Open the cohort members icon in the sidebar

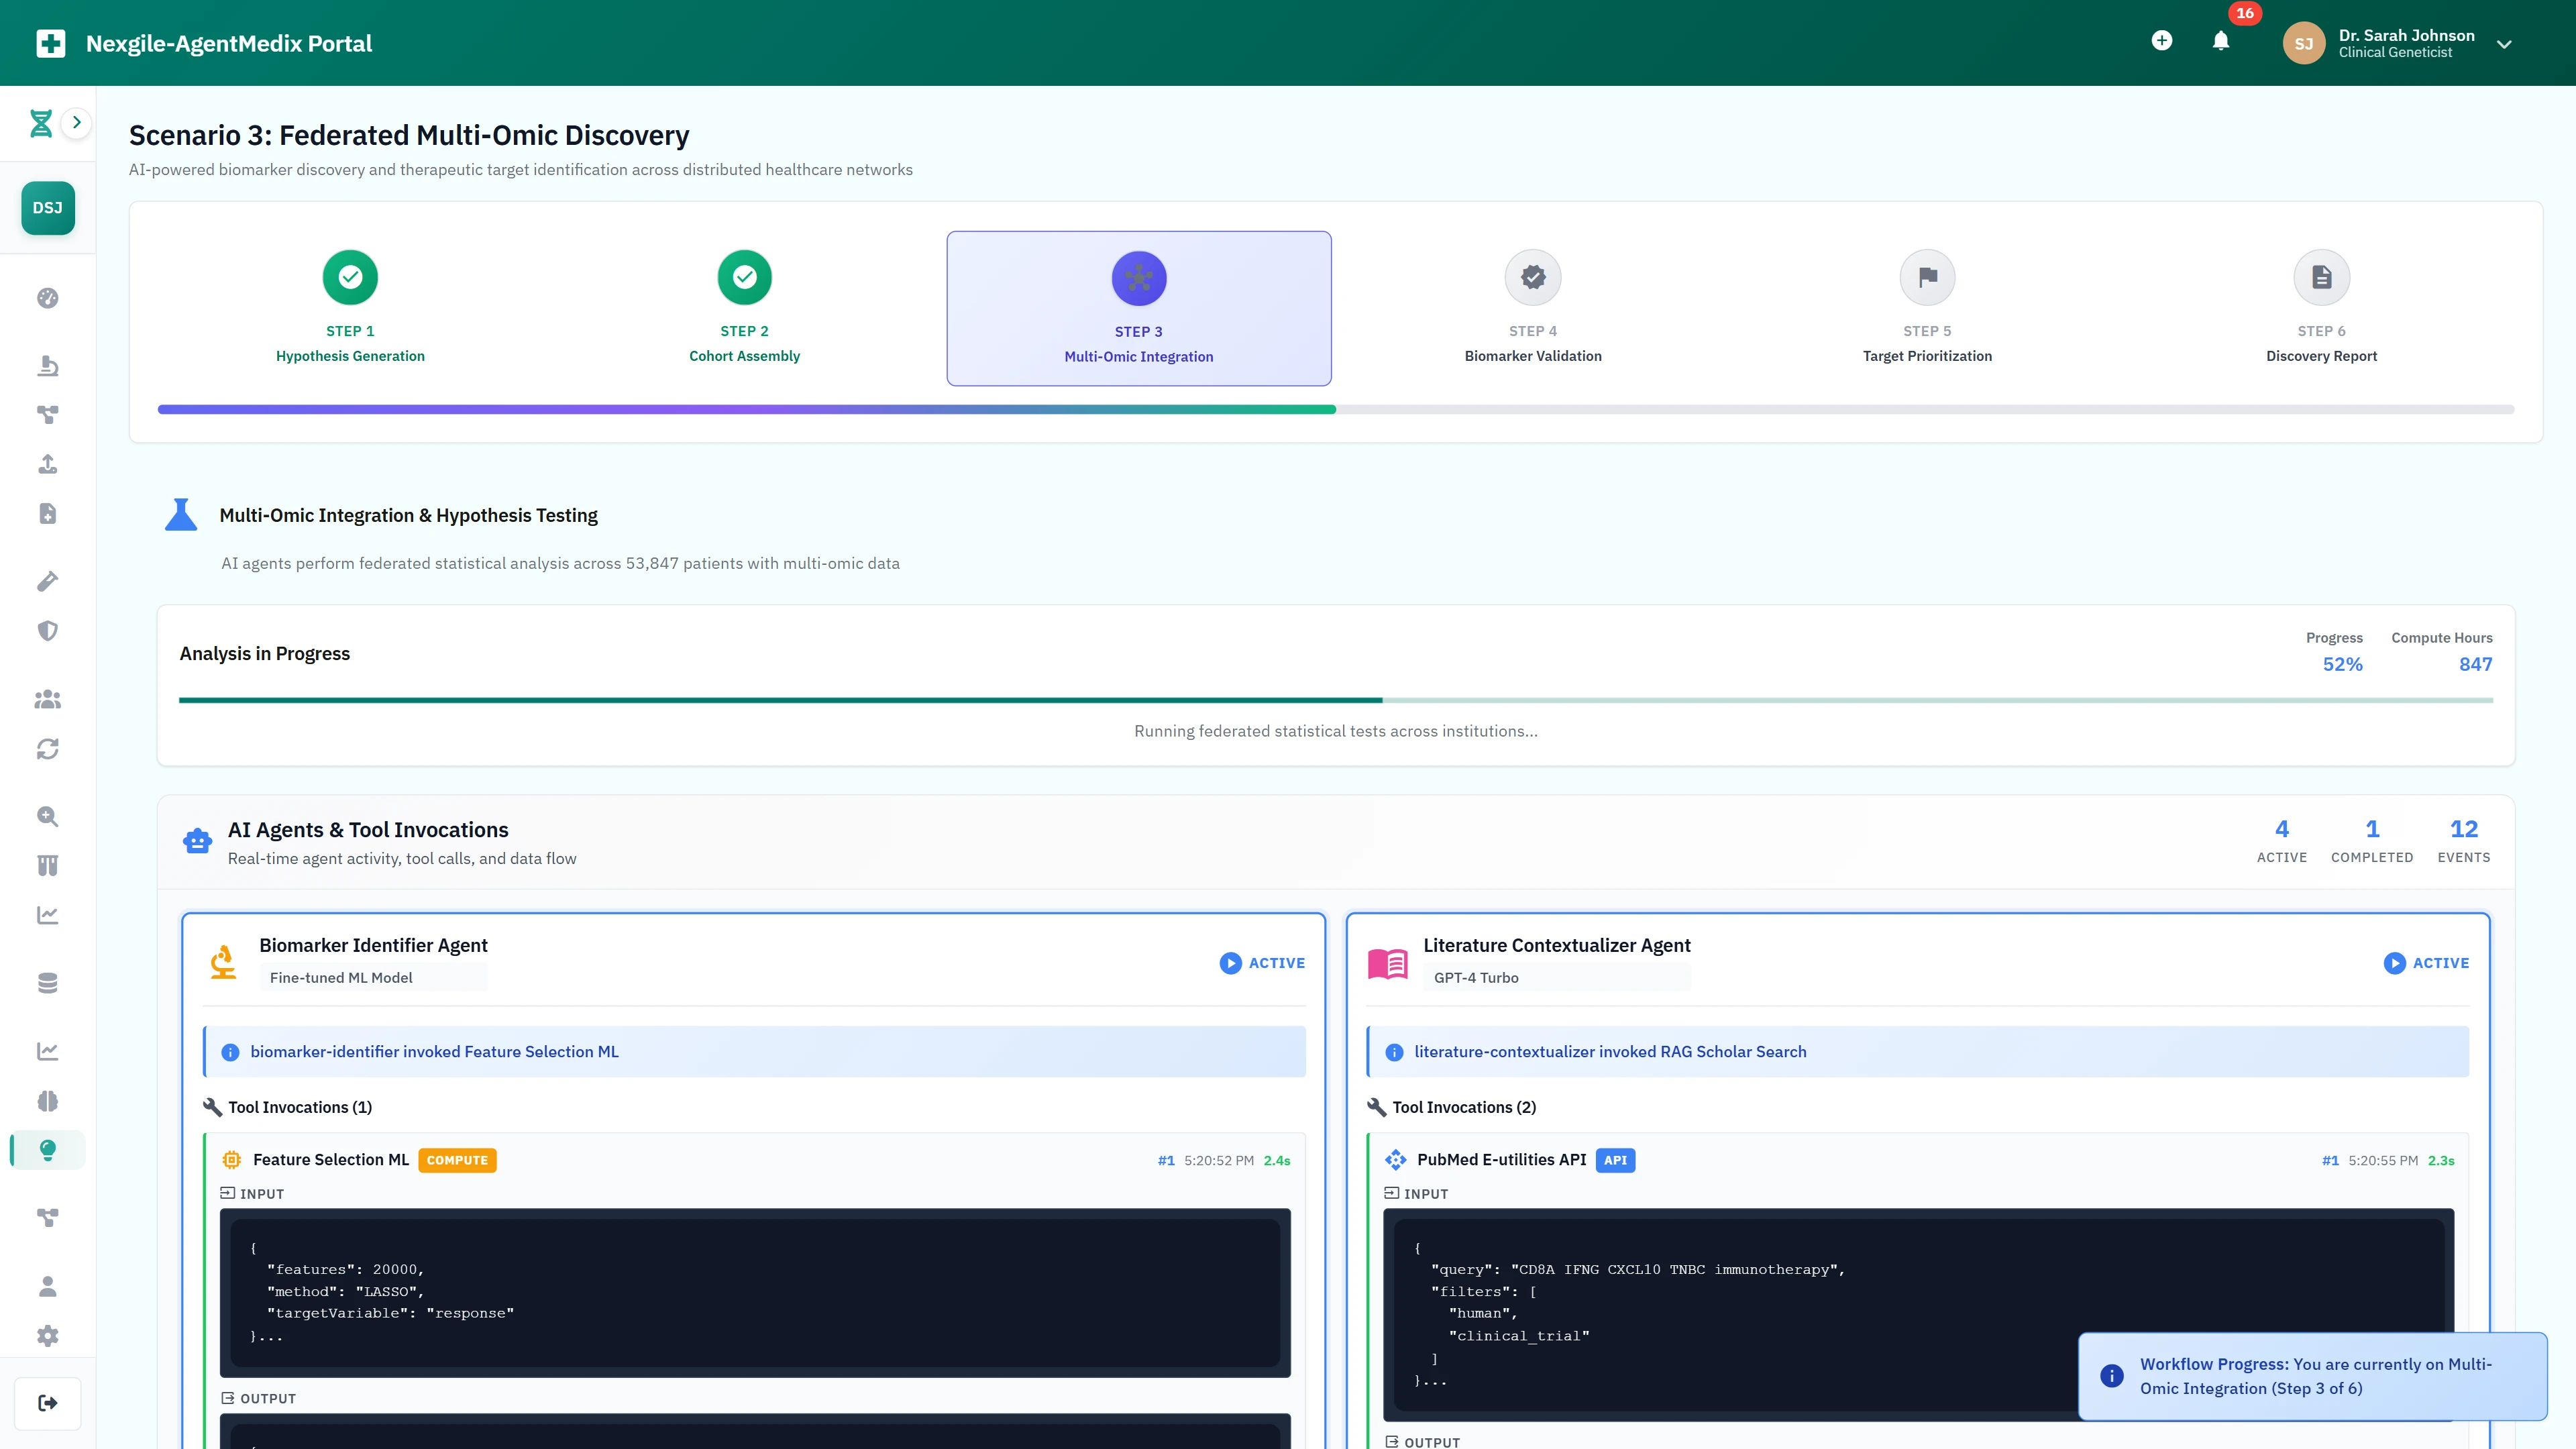pos(47,699)
